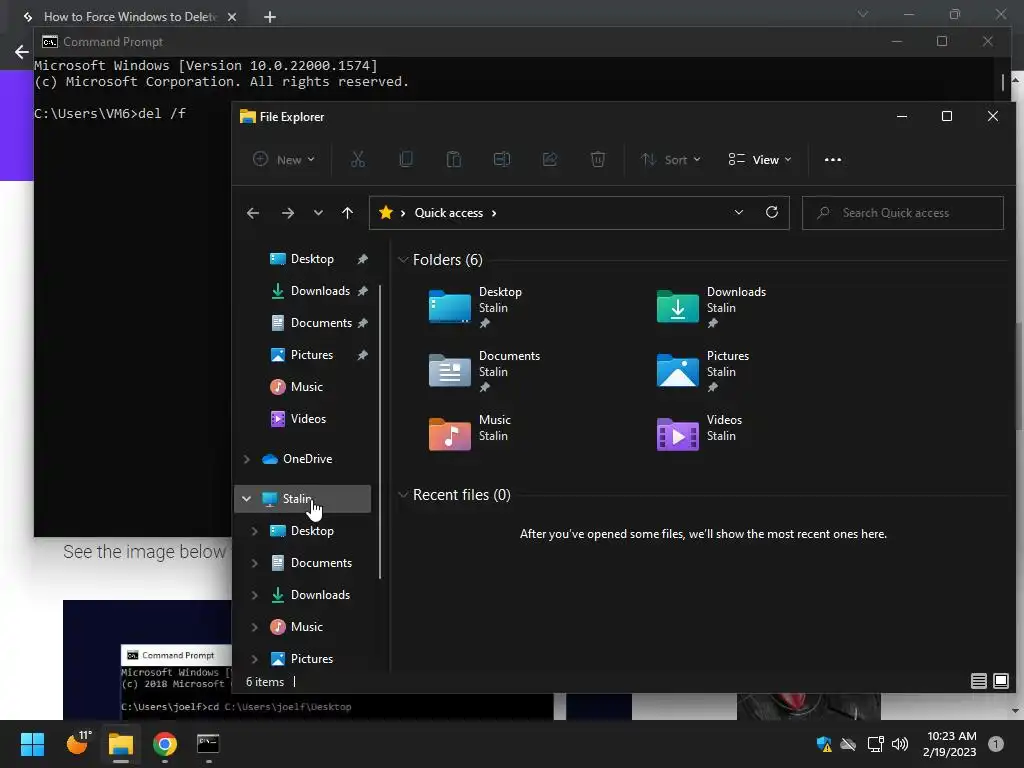Image resolution: width=1024 pixels, height=768 pixels.
Task: Collapse the Stalin tree node chevron
Action: tap(246, 499)
